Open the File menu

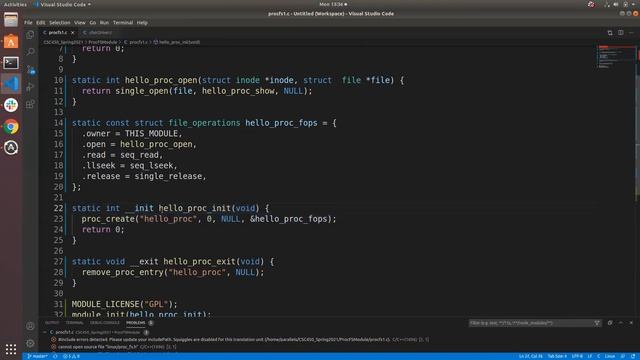pos(28,23)
